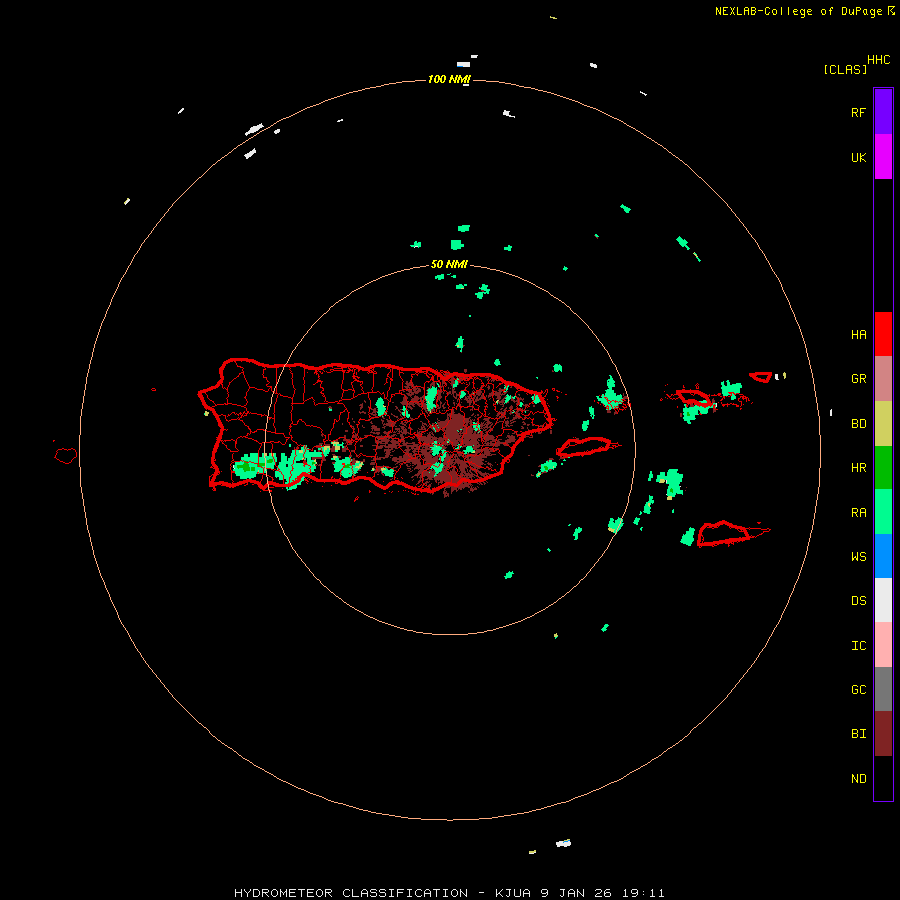The image size is (900, 900).
Task: Select the IC light pink legend swatch
Action: point(883,645)
